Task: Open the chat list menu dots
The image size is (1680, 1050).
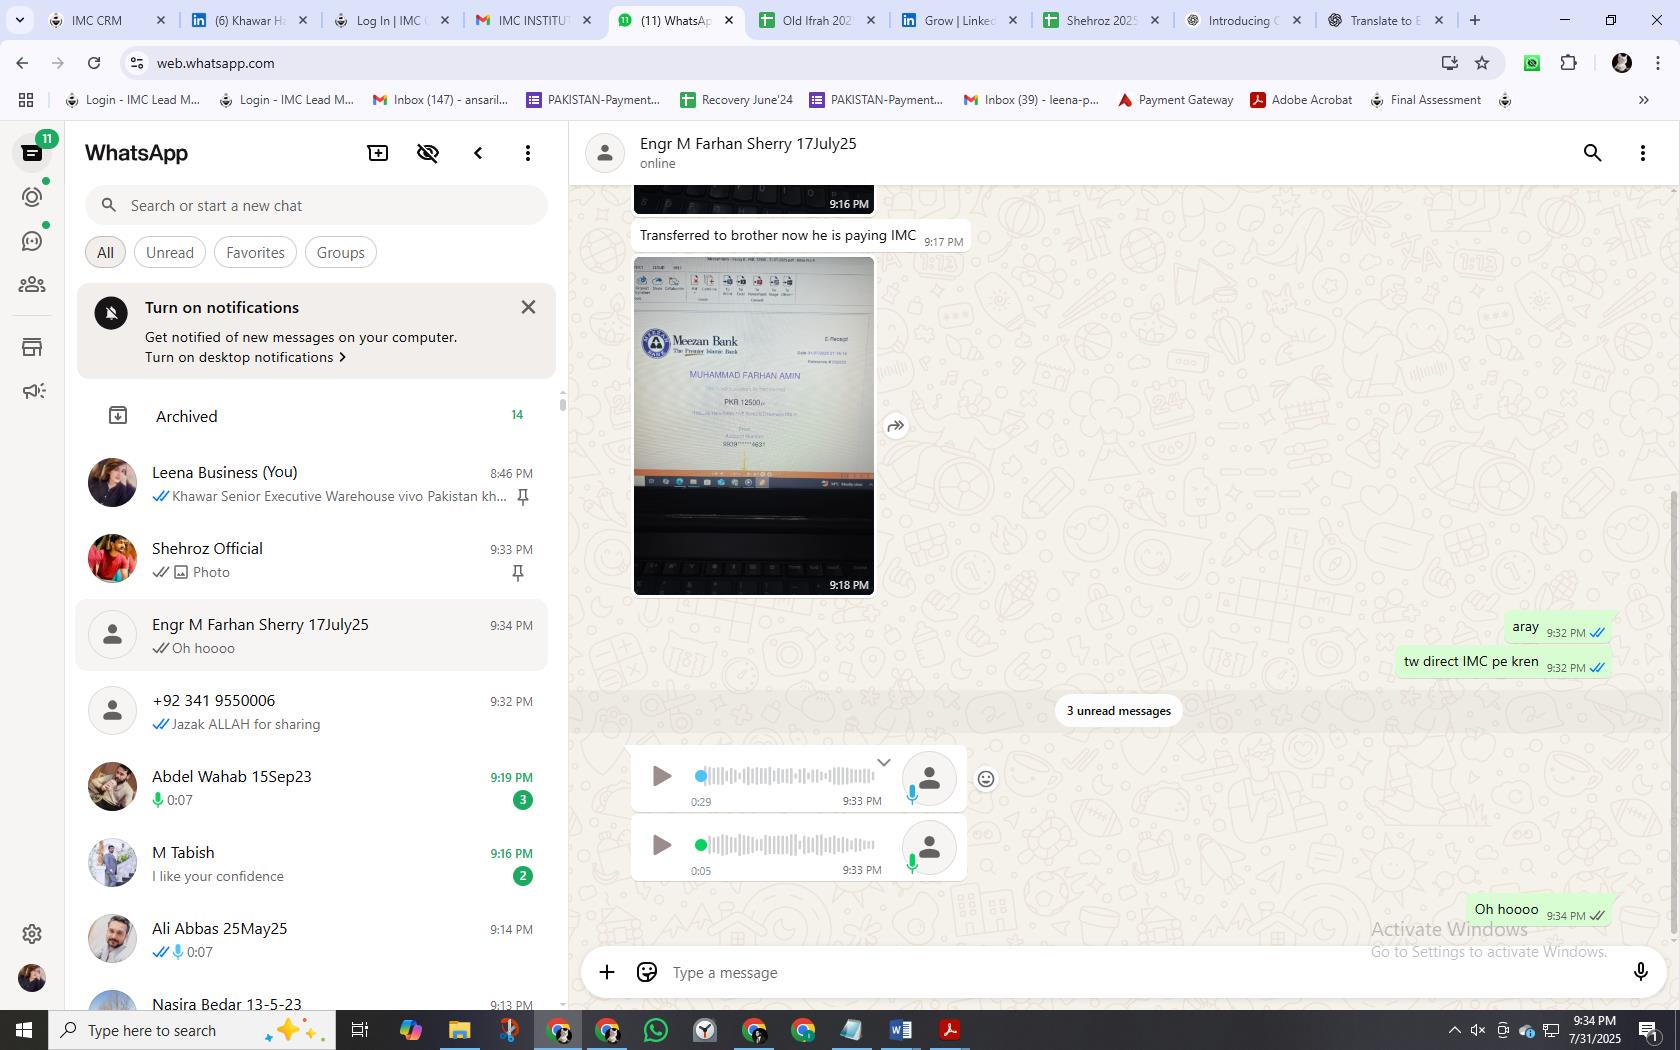Action: point(528,153)
